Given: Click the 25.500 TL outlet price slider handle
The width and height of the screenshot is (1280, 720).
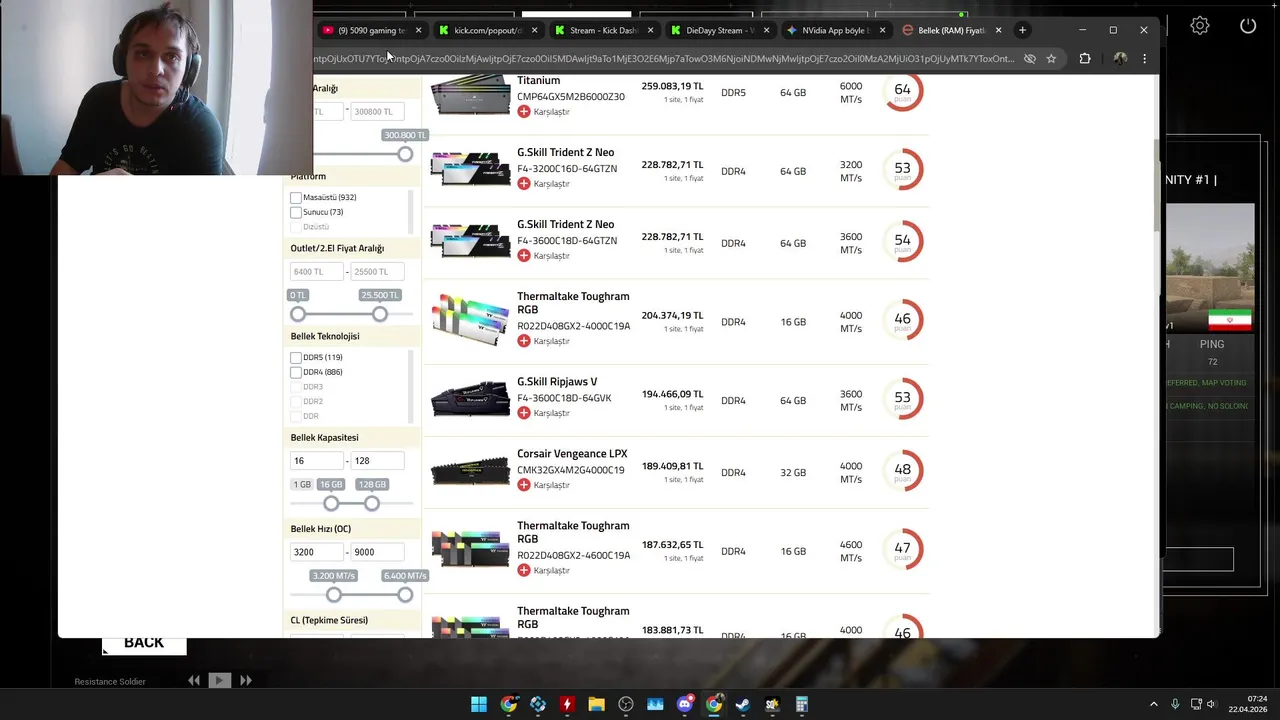Looking at the screenshot, I should [x=380, y=314].
